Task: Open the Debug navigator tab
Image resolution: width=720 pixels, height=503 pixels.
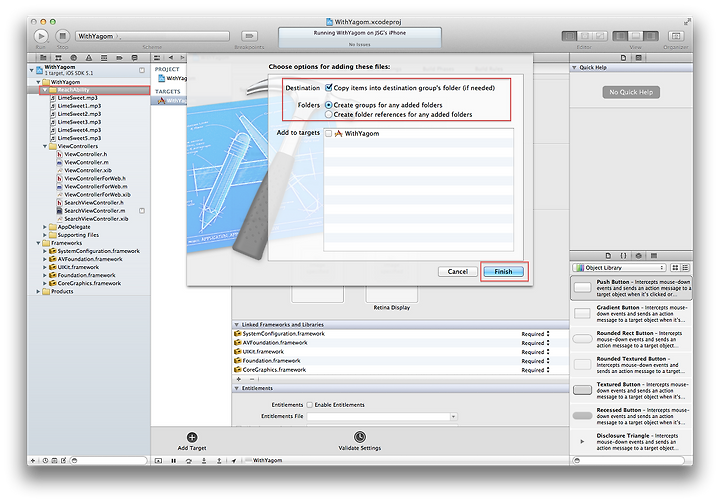Action: (x=104, y=58)
